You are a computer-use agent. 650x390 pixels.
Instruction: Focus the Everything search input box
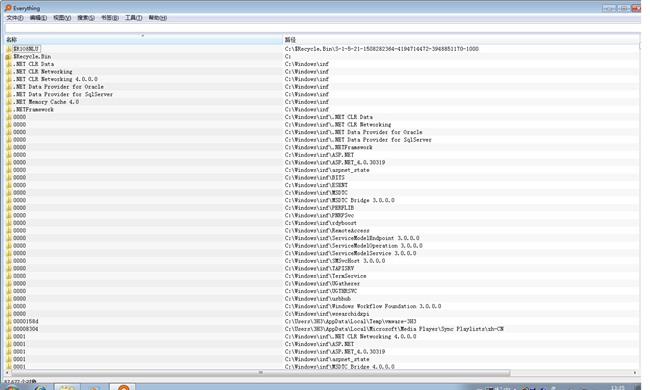[323, 28]
